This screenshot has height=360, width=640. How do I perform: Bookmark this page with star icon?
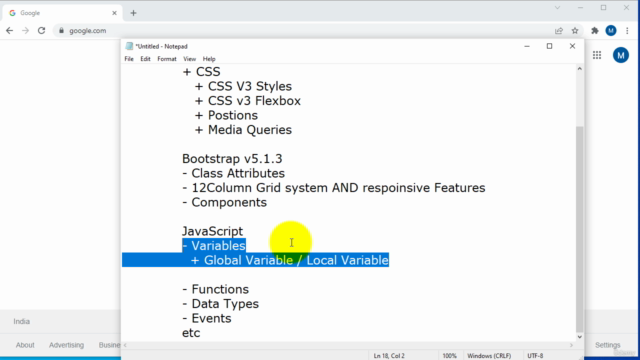[x=575, y=31]
